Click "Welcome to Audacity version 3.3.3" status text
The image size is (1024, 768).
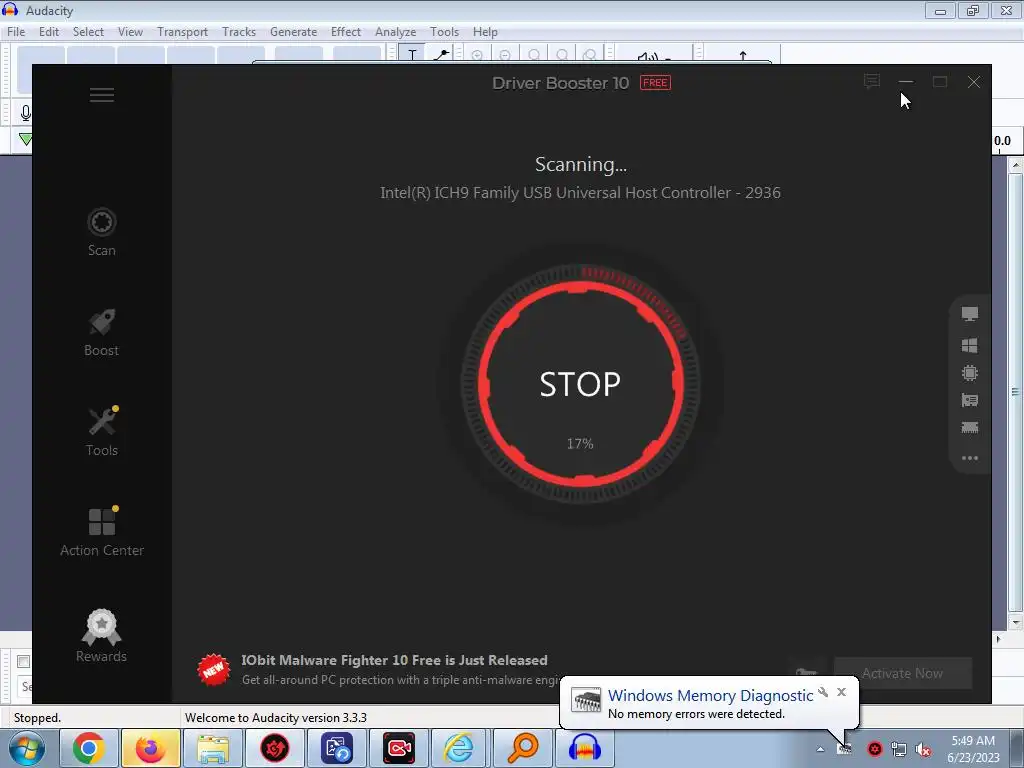pos(276,718)
